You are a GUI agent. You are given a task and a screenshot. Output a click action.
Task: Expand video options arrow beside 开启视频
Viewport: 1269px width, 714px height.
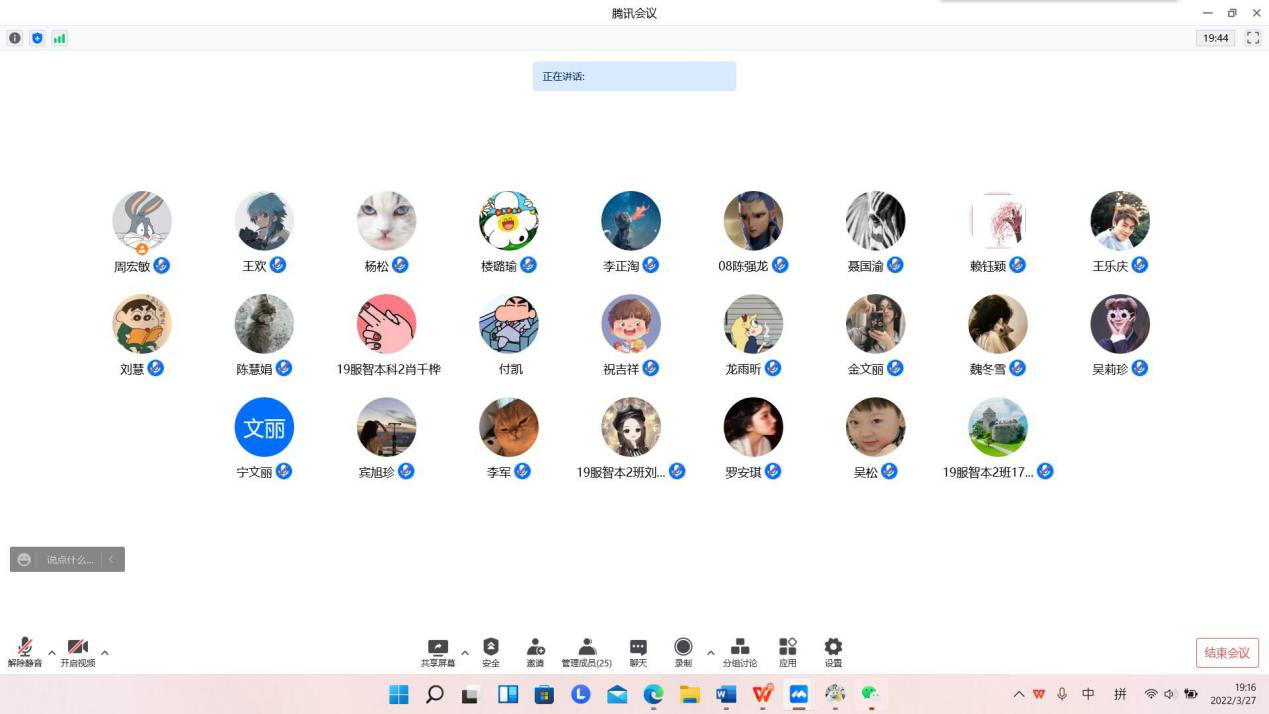[x=105, y=653]
